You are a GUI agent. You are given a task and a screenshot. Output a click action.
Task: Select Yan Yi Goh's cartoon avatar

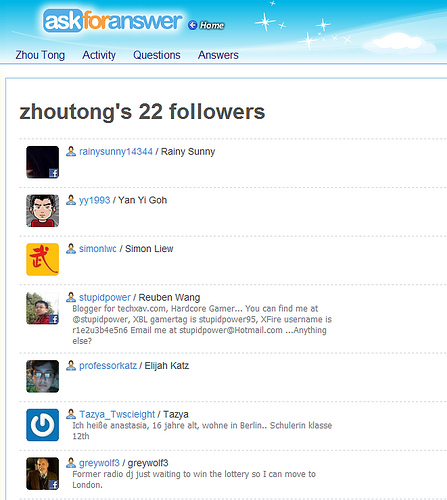(x=43, y=211)
